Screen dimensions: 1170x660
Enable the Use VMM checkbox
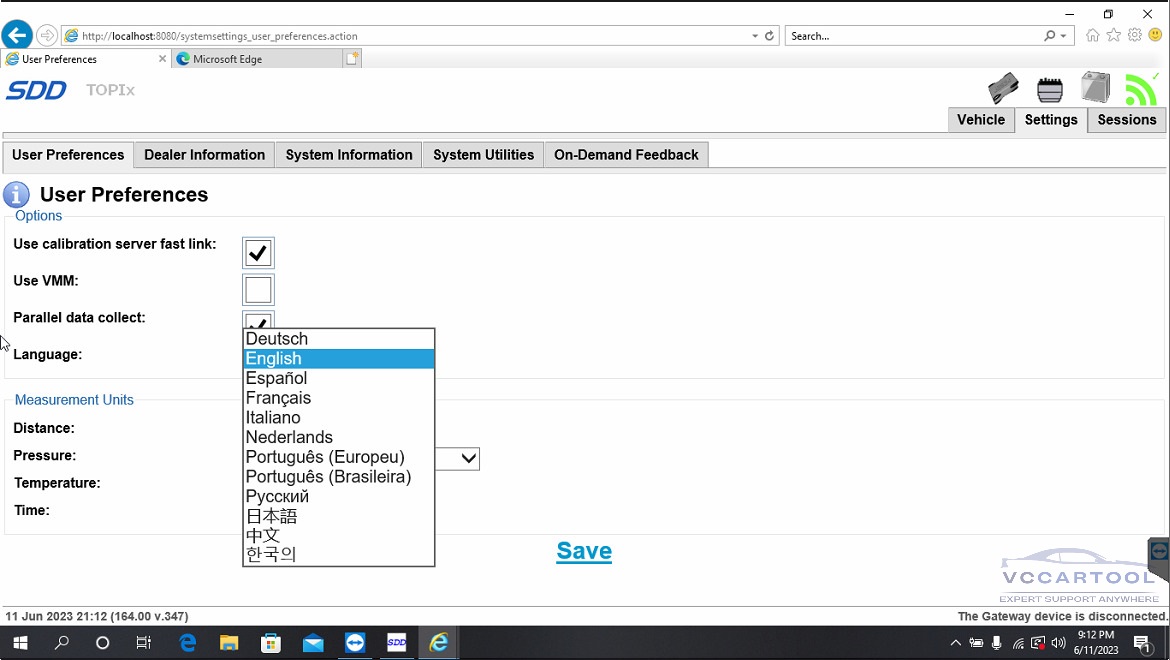point(258,290)
